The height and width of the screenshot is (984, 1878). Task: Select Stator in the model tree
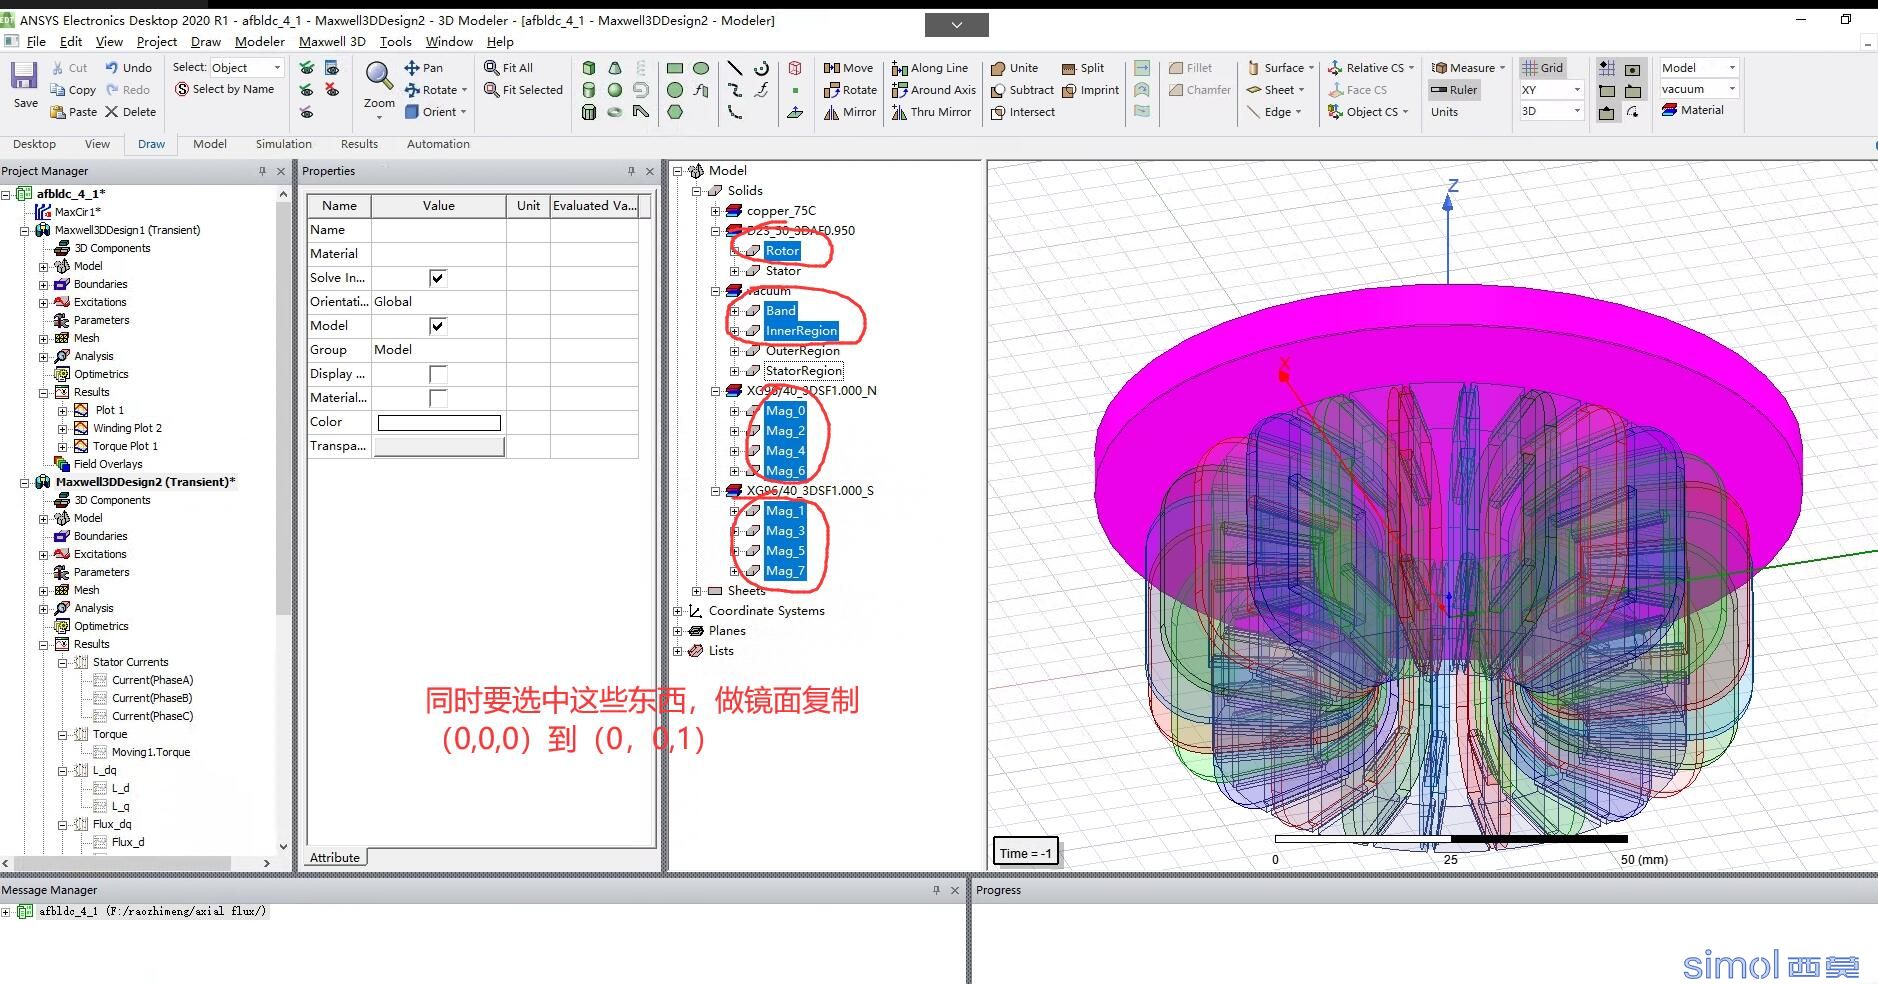(783, 271)
